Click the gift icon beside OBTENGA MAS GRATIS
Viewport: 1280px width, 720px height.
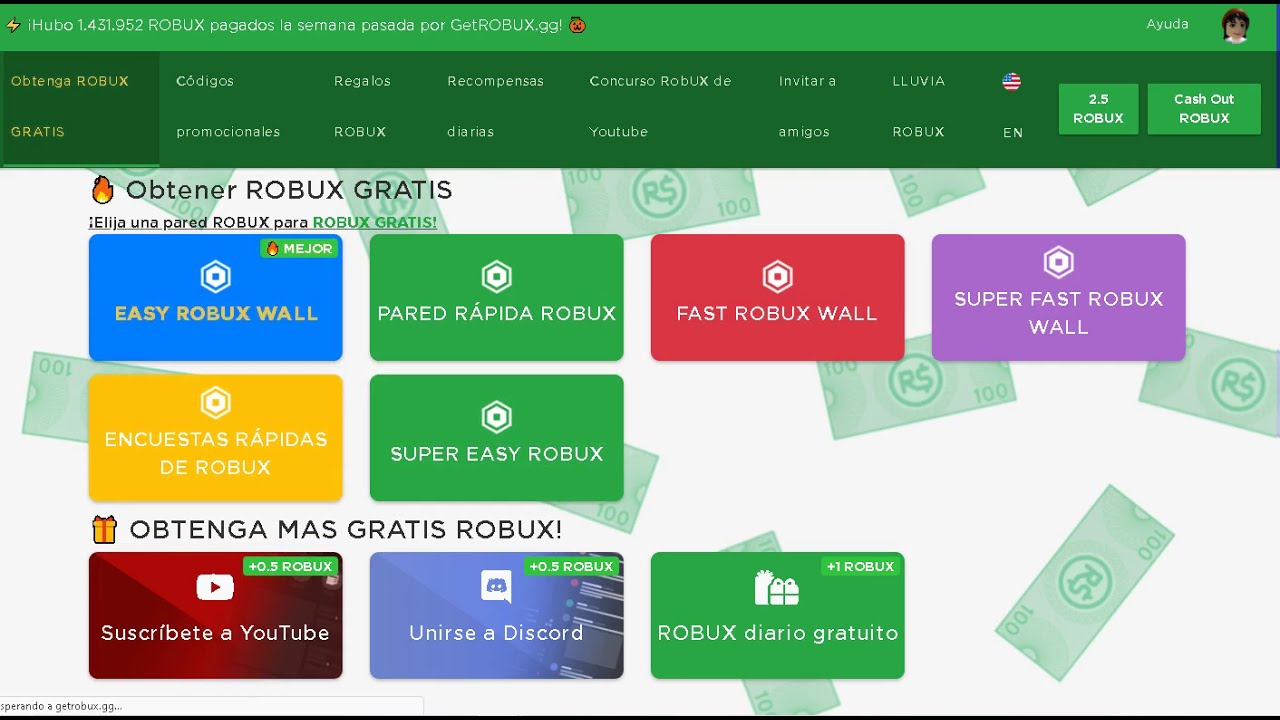click(103, 529)
